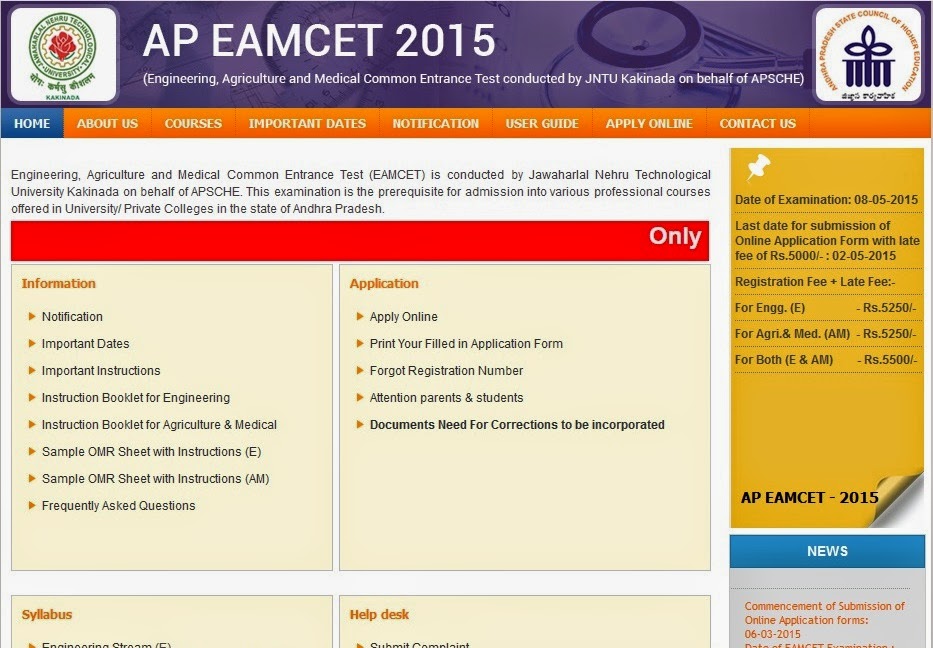
Task: Open the Important Instructions link
Action: point(101,371)
